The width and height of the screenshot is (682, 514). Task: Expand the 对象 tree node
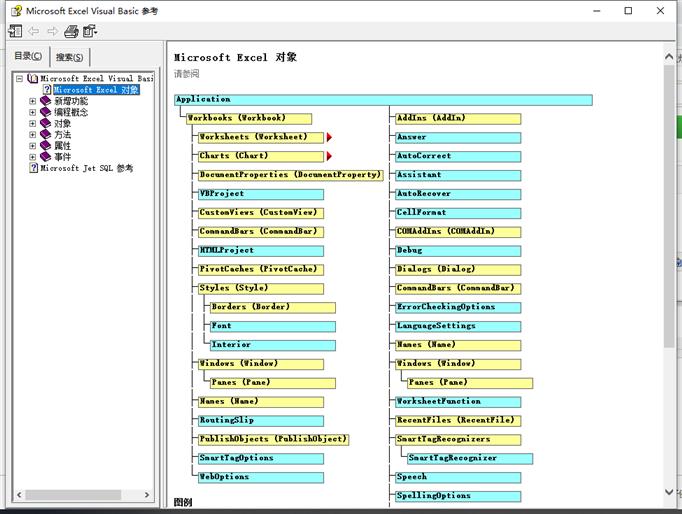(x=33, y=123)
